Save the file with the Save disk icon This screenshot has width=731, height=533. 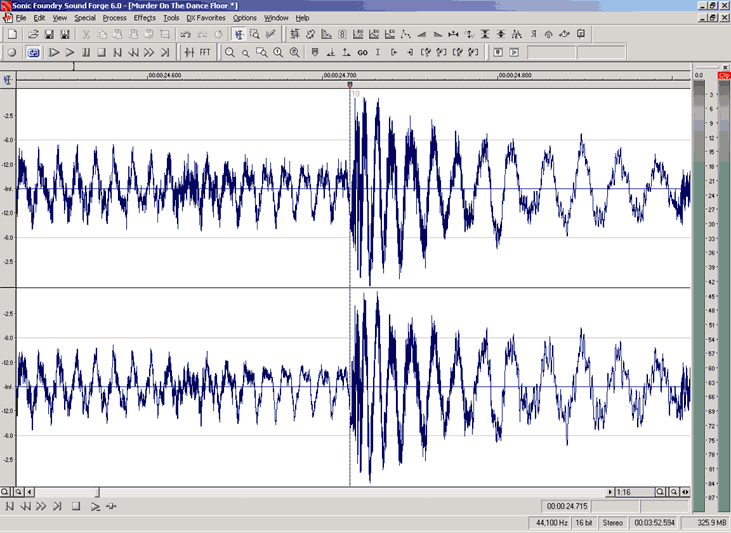pos(49,34)
